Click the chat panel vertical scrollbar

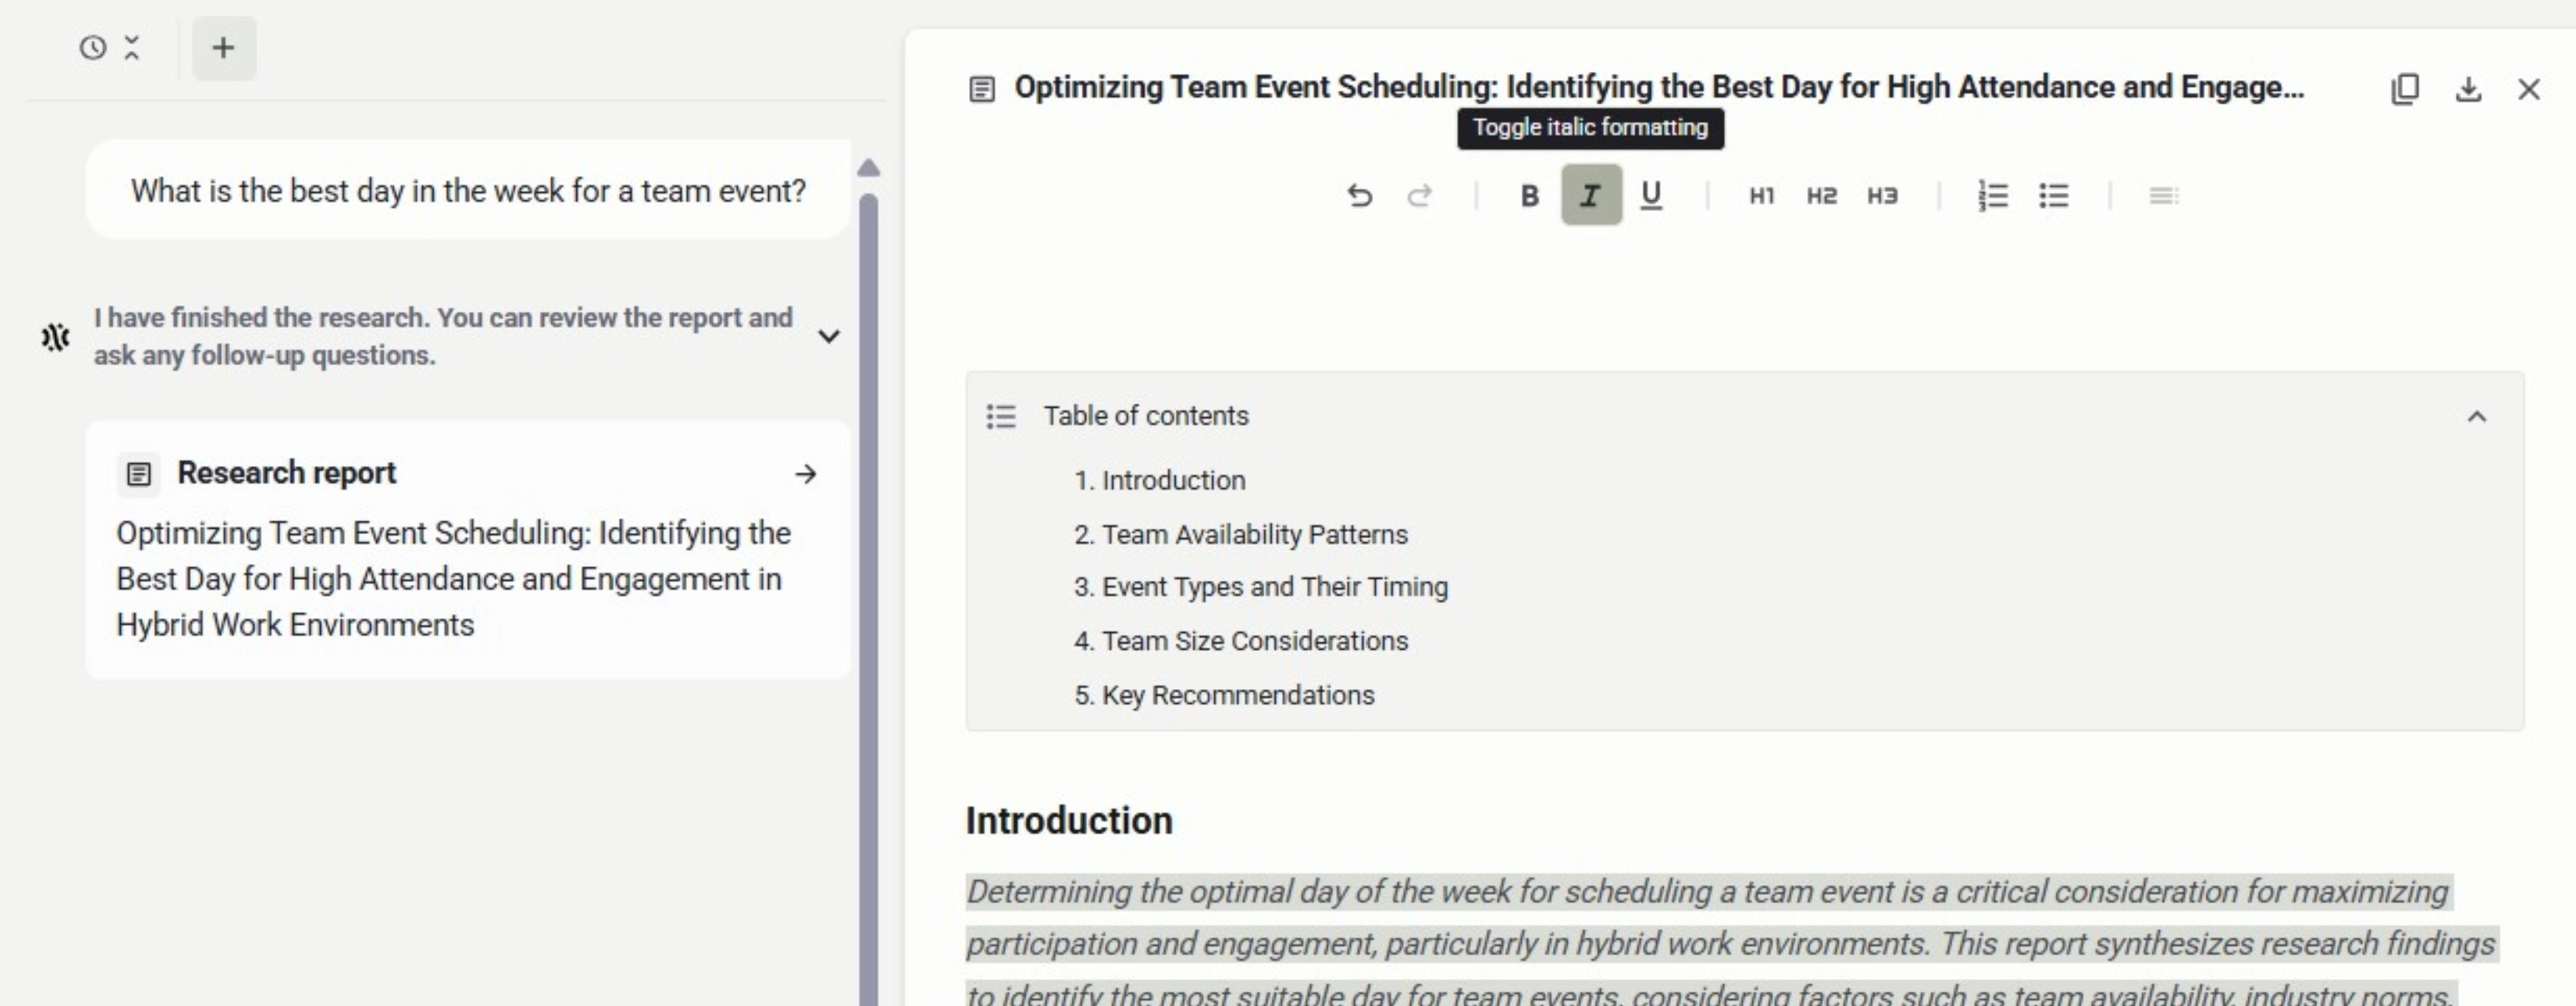[x=868, y=600]
